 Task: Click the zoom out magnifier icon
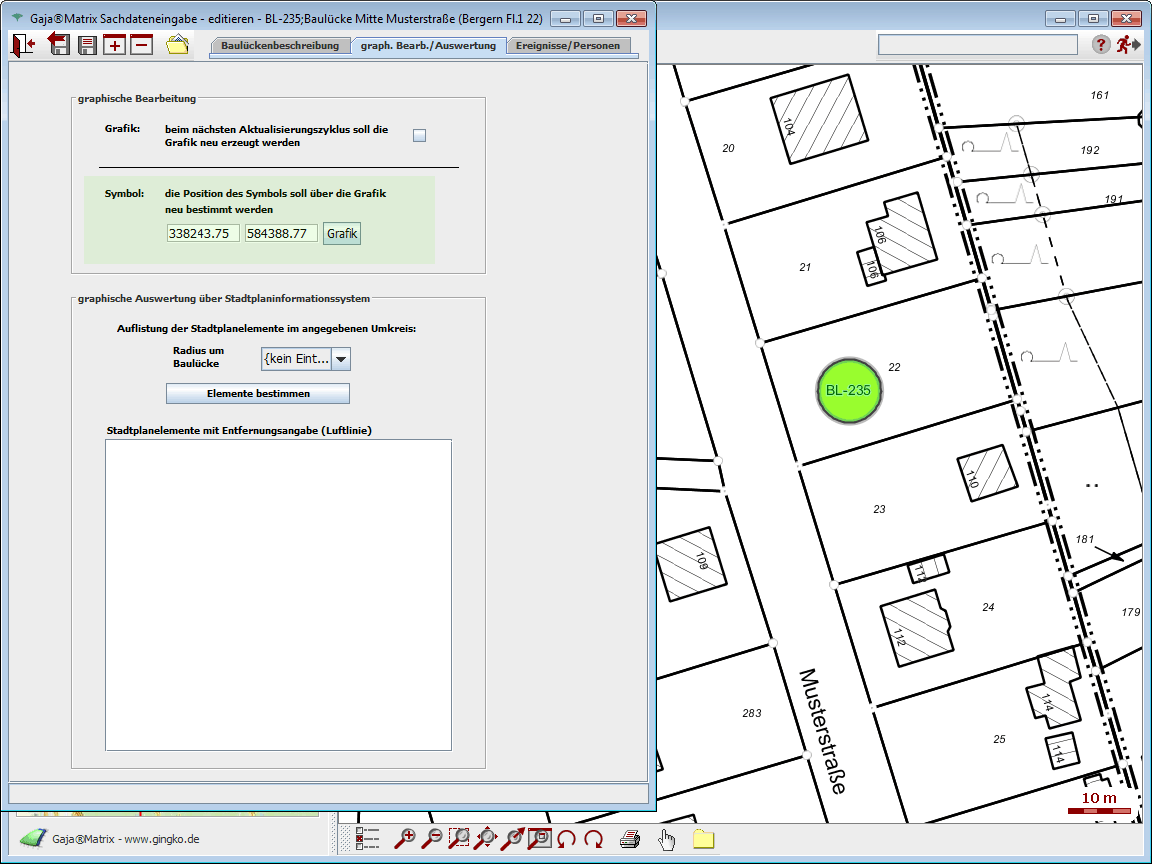[x=432, y=839]
